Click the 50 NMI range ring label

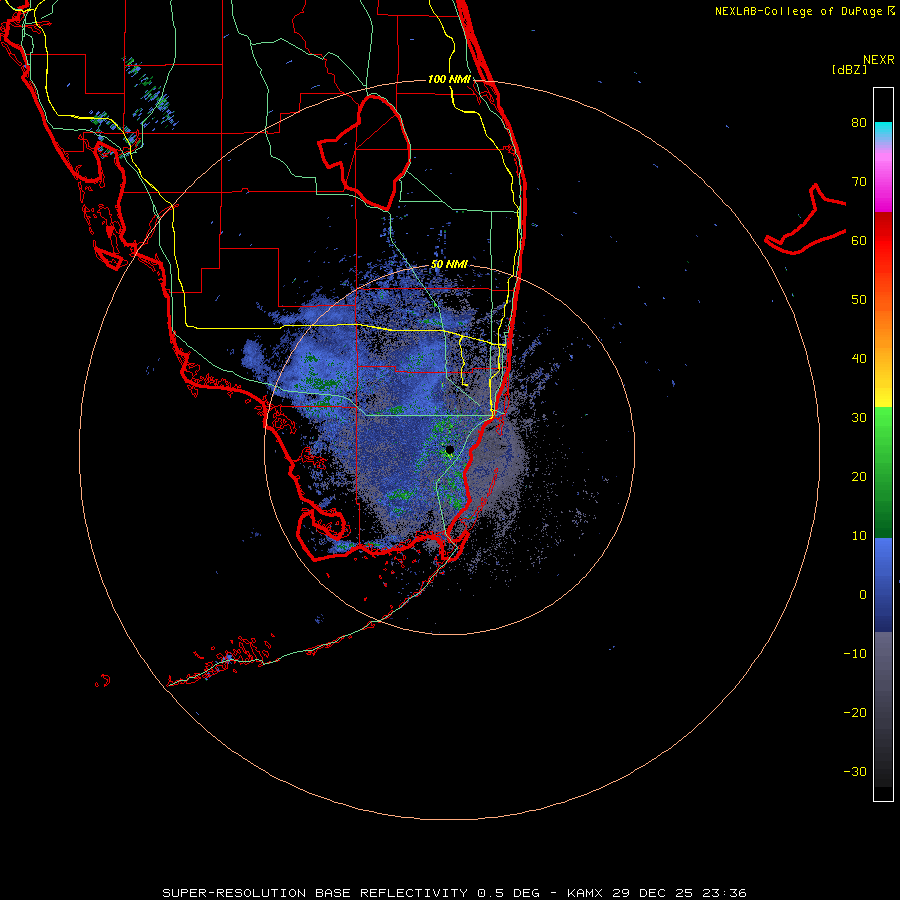[x=449, y=265]
